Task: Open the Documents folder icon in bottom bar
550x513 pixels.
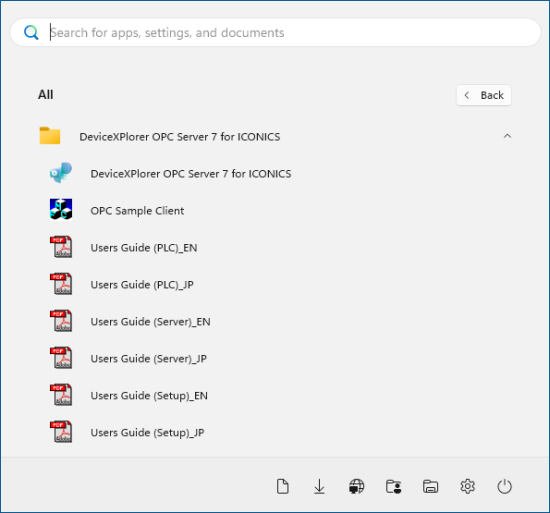Action: [283, 487]
